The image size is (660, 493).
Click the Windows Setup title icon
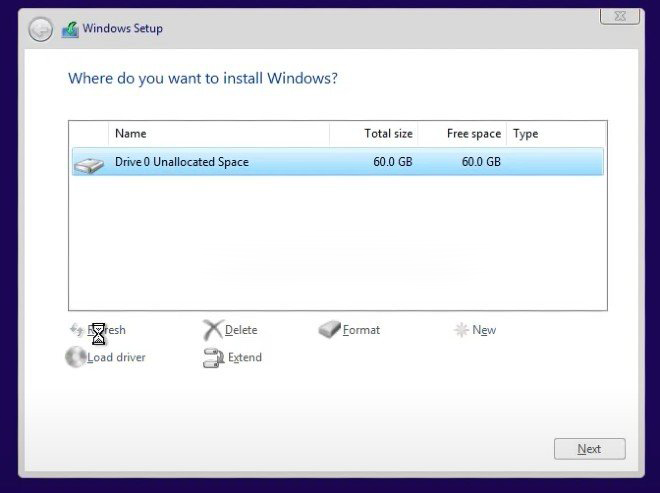tap(70, 30)
